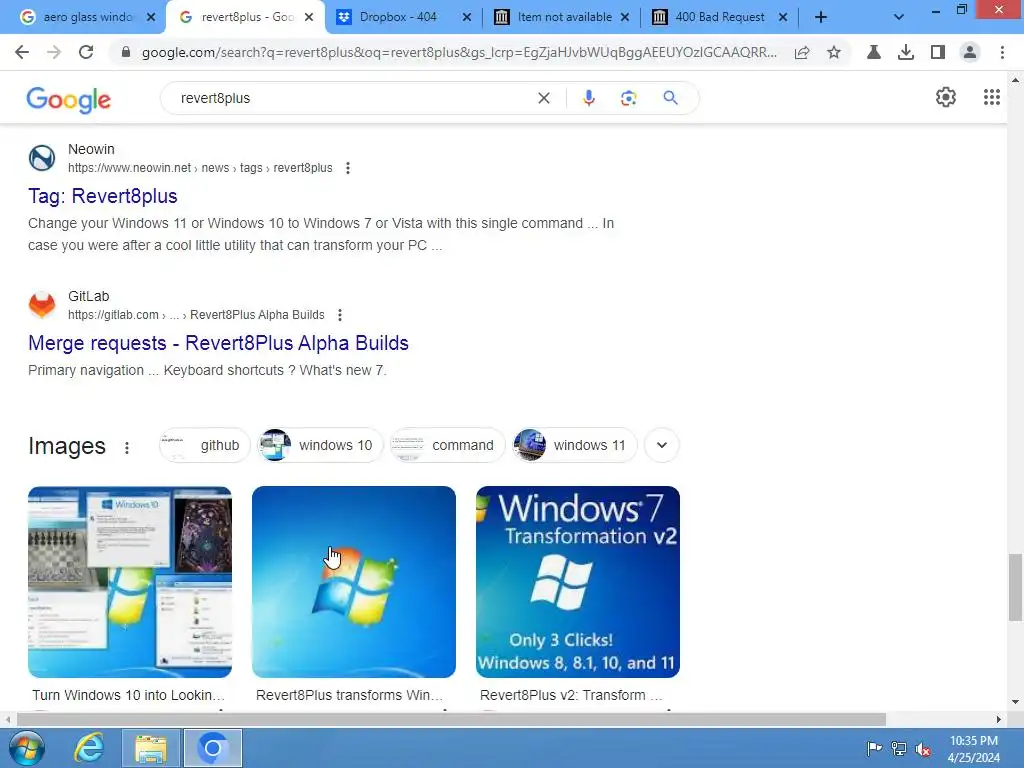Screen dimensions: 1024x768
Task: Open more options for GitLab result
Action: pos(340,315)
